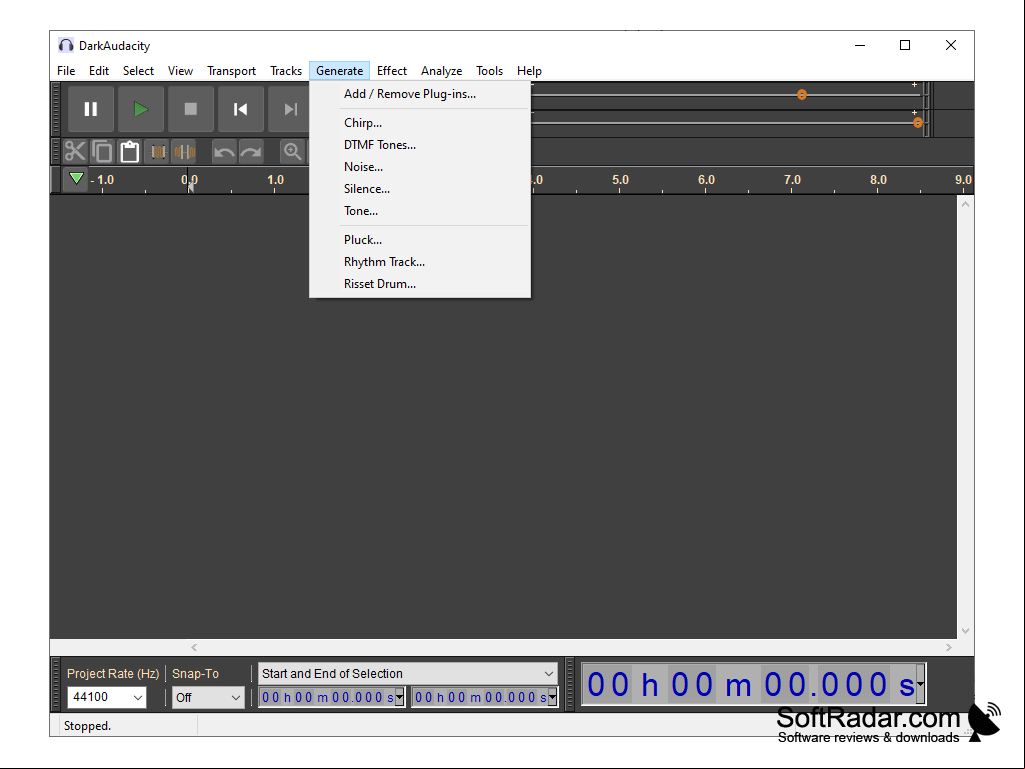Click the 7.0 mark on timeline ruler
Screen dimensions: 1025x769
(792, 180)
